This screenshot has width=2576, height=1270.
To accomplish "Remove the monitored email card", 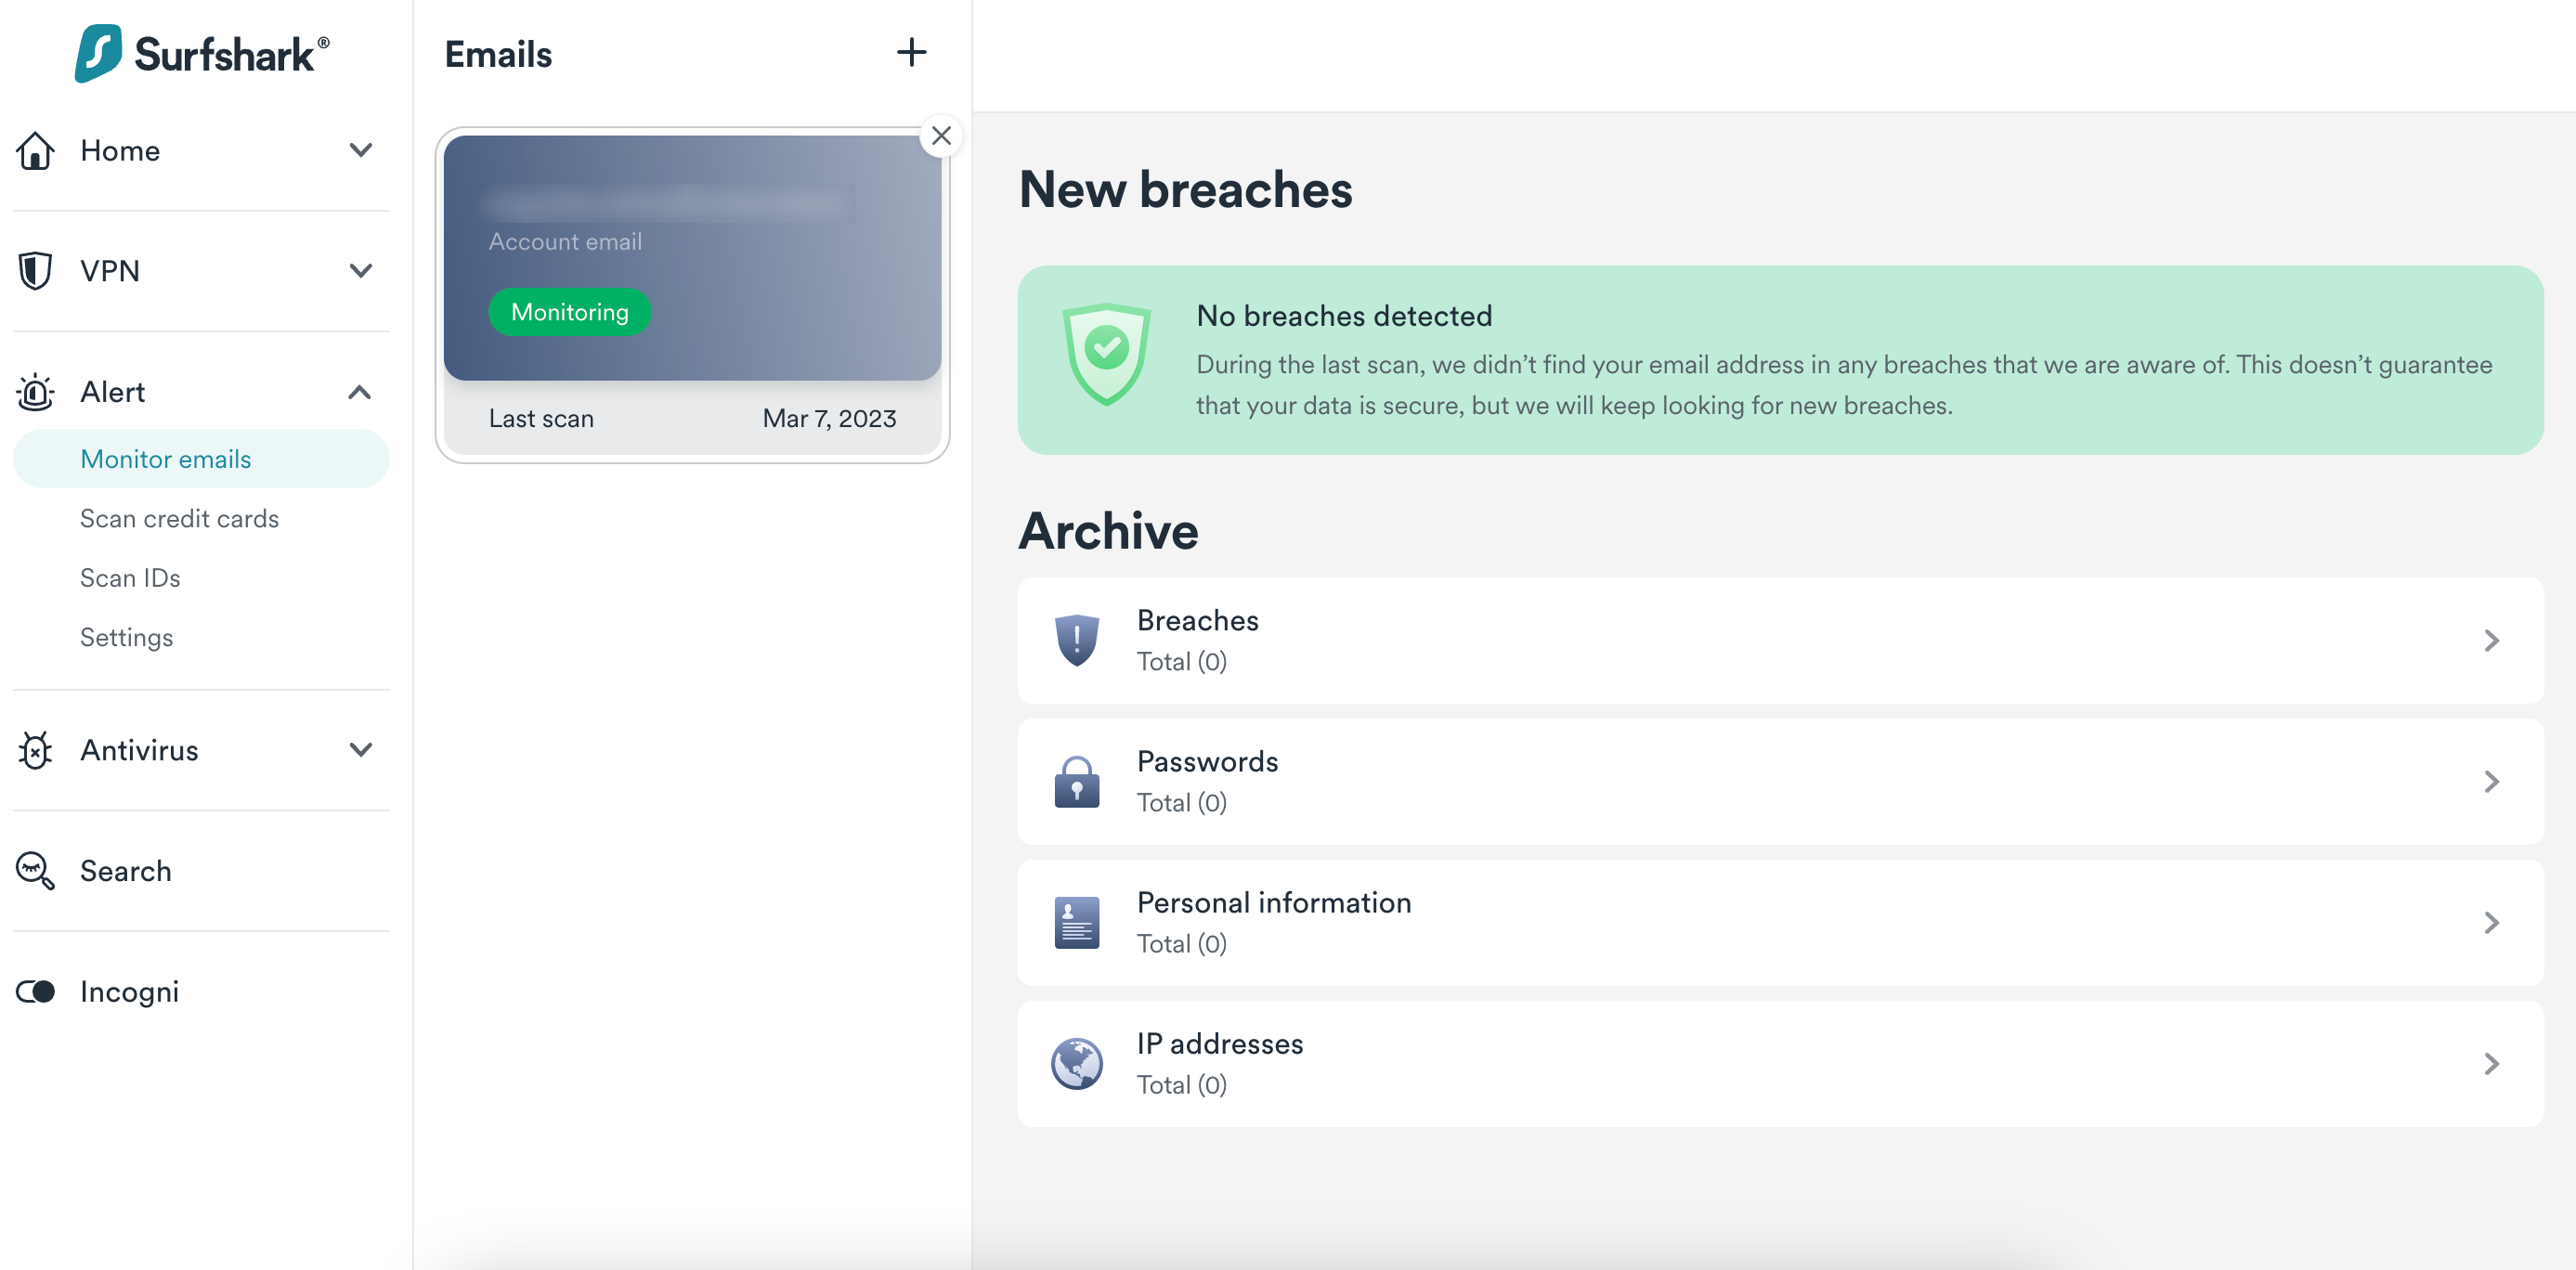I will [x=940, y=136].
